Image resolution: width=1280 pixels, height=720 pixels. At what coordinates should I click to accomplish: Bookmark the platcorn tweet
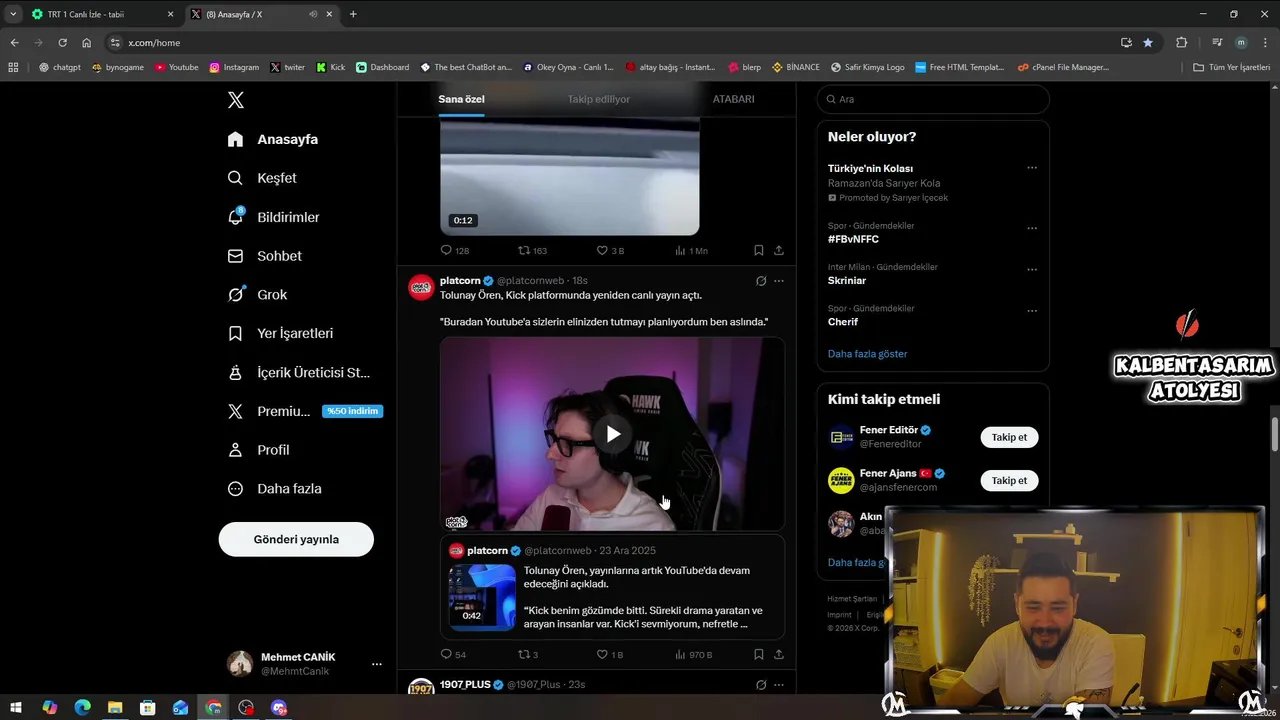(759, 655)
